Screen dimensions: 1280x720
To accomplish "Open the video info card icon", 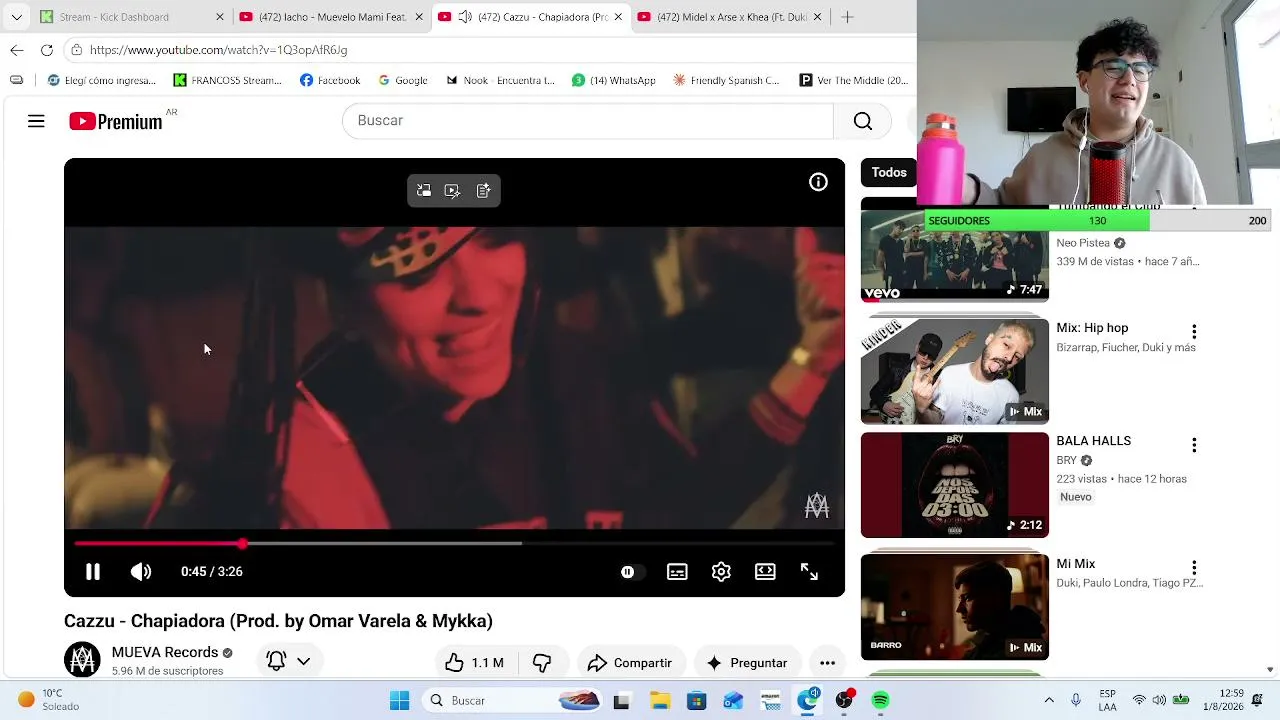I will pos(818,182).
